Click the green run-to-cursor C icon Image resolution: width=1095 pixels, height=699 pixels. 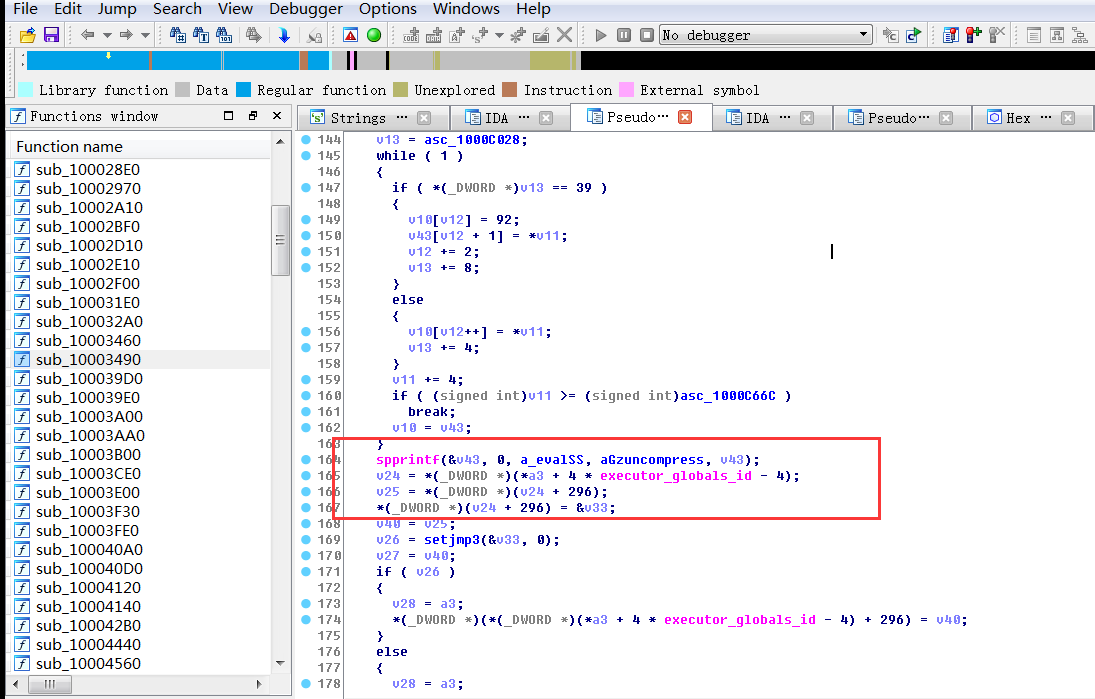coord(913,35)
